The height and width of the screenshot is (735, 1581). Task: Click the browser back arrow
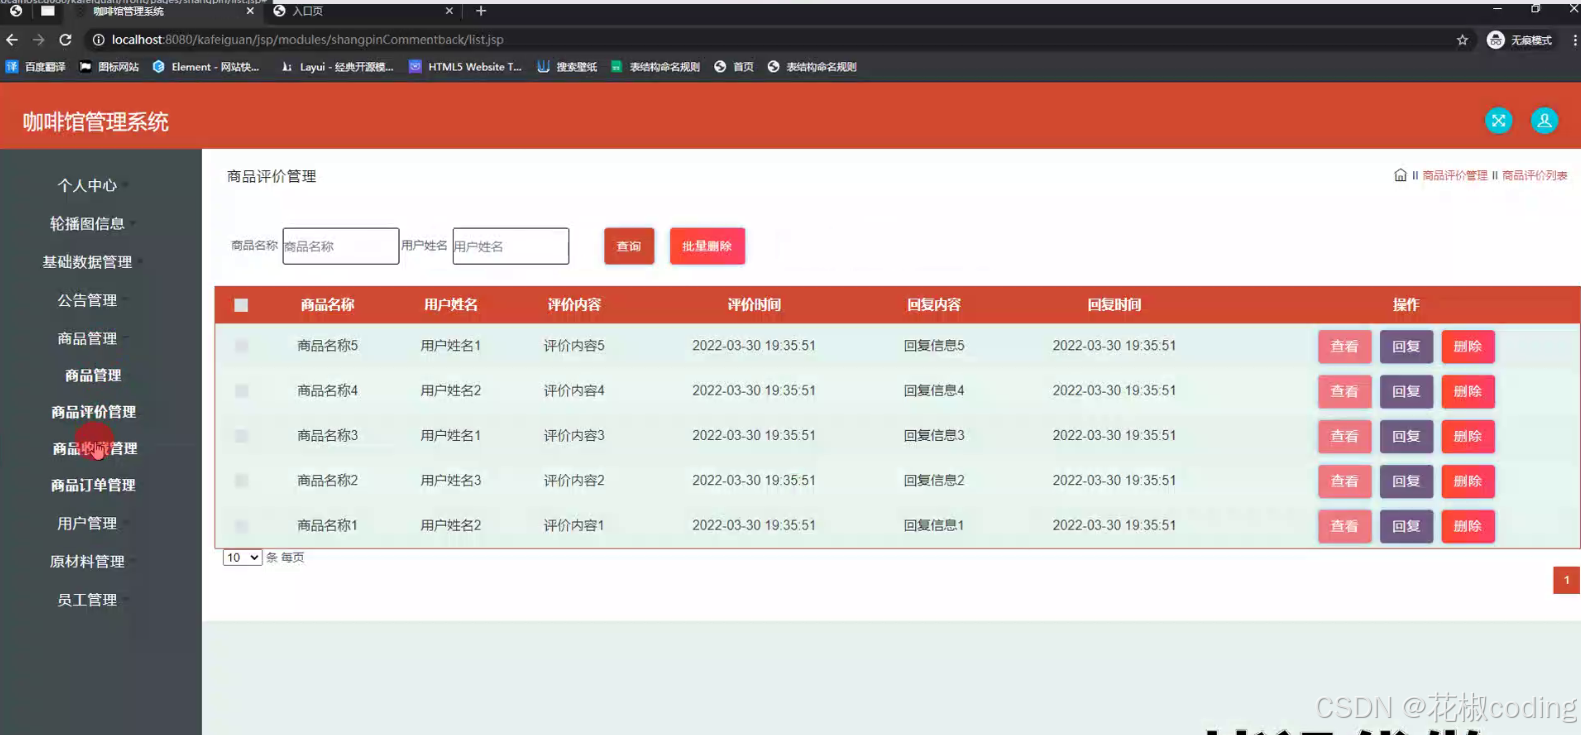pos(12,40)
